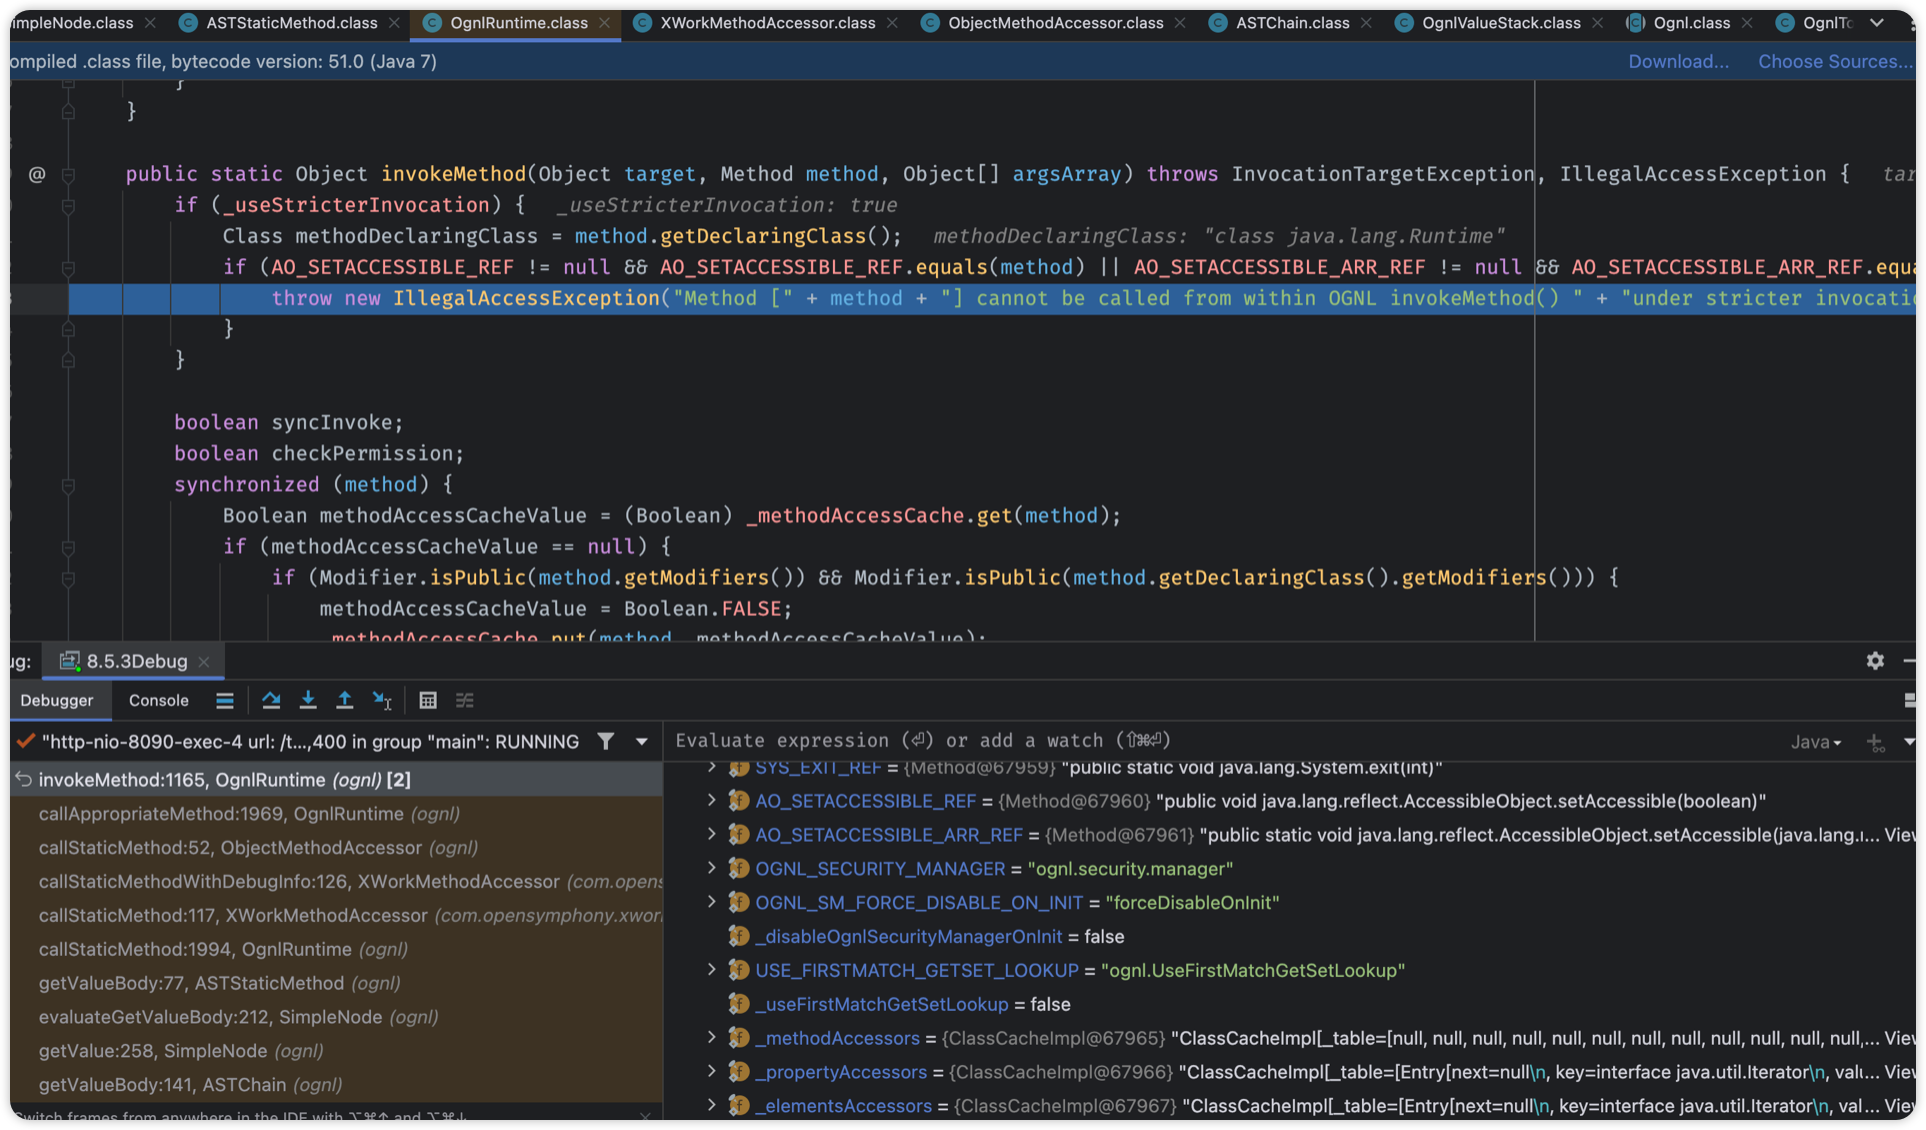This screenshot has height=1130, width=1926.
Task: Expand the _elementsAccessors variable node
Action: click(x=711, y=1106)
